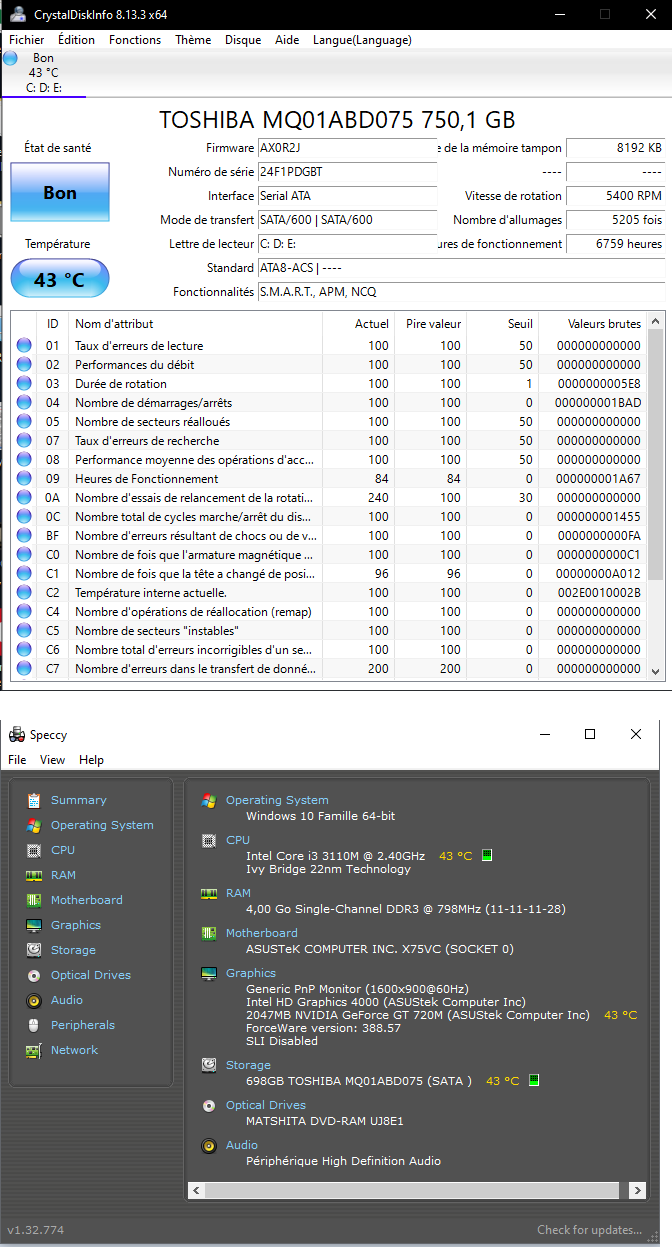Click the blue Bon health status button

pos(60,193)
